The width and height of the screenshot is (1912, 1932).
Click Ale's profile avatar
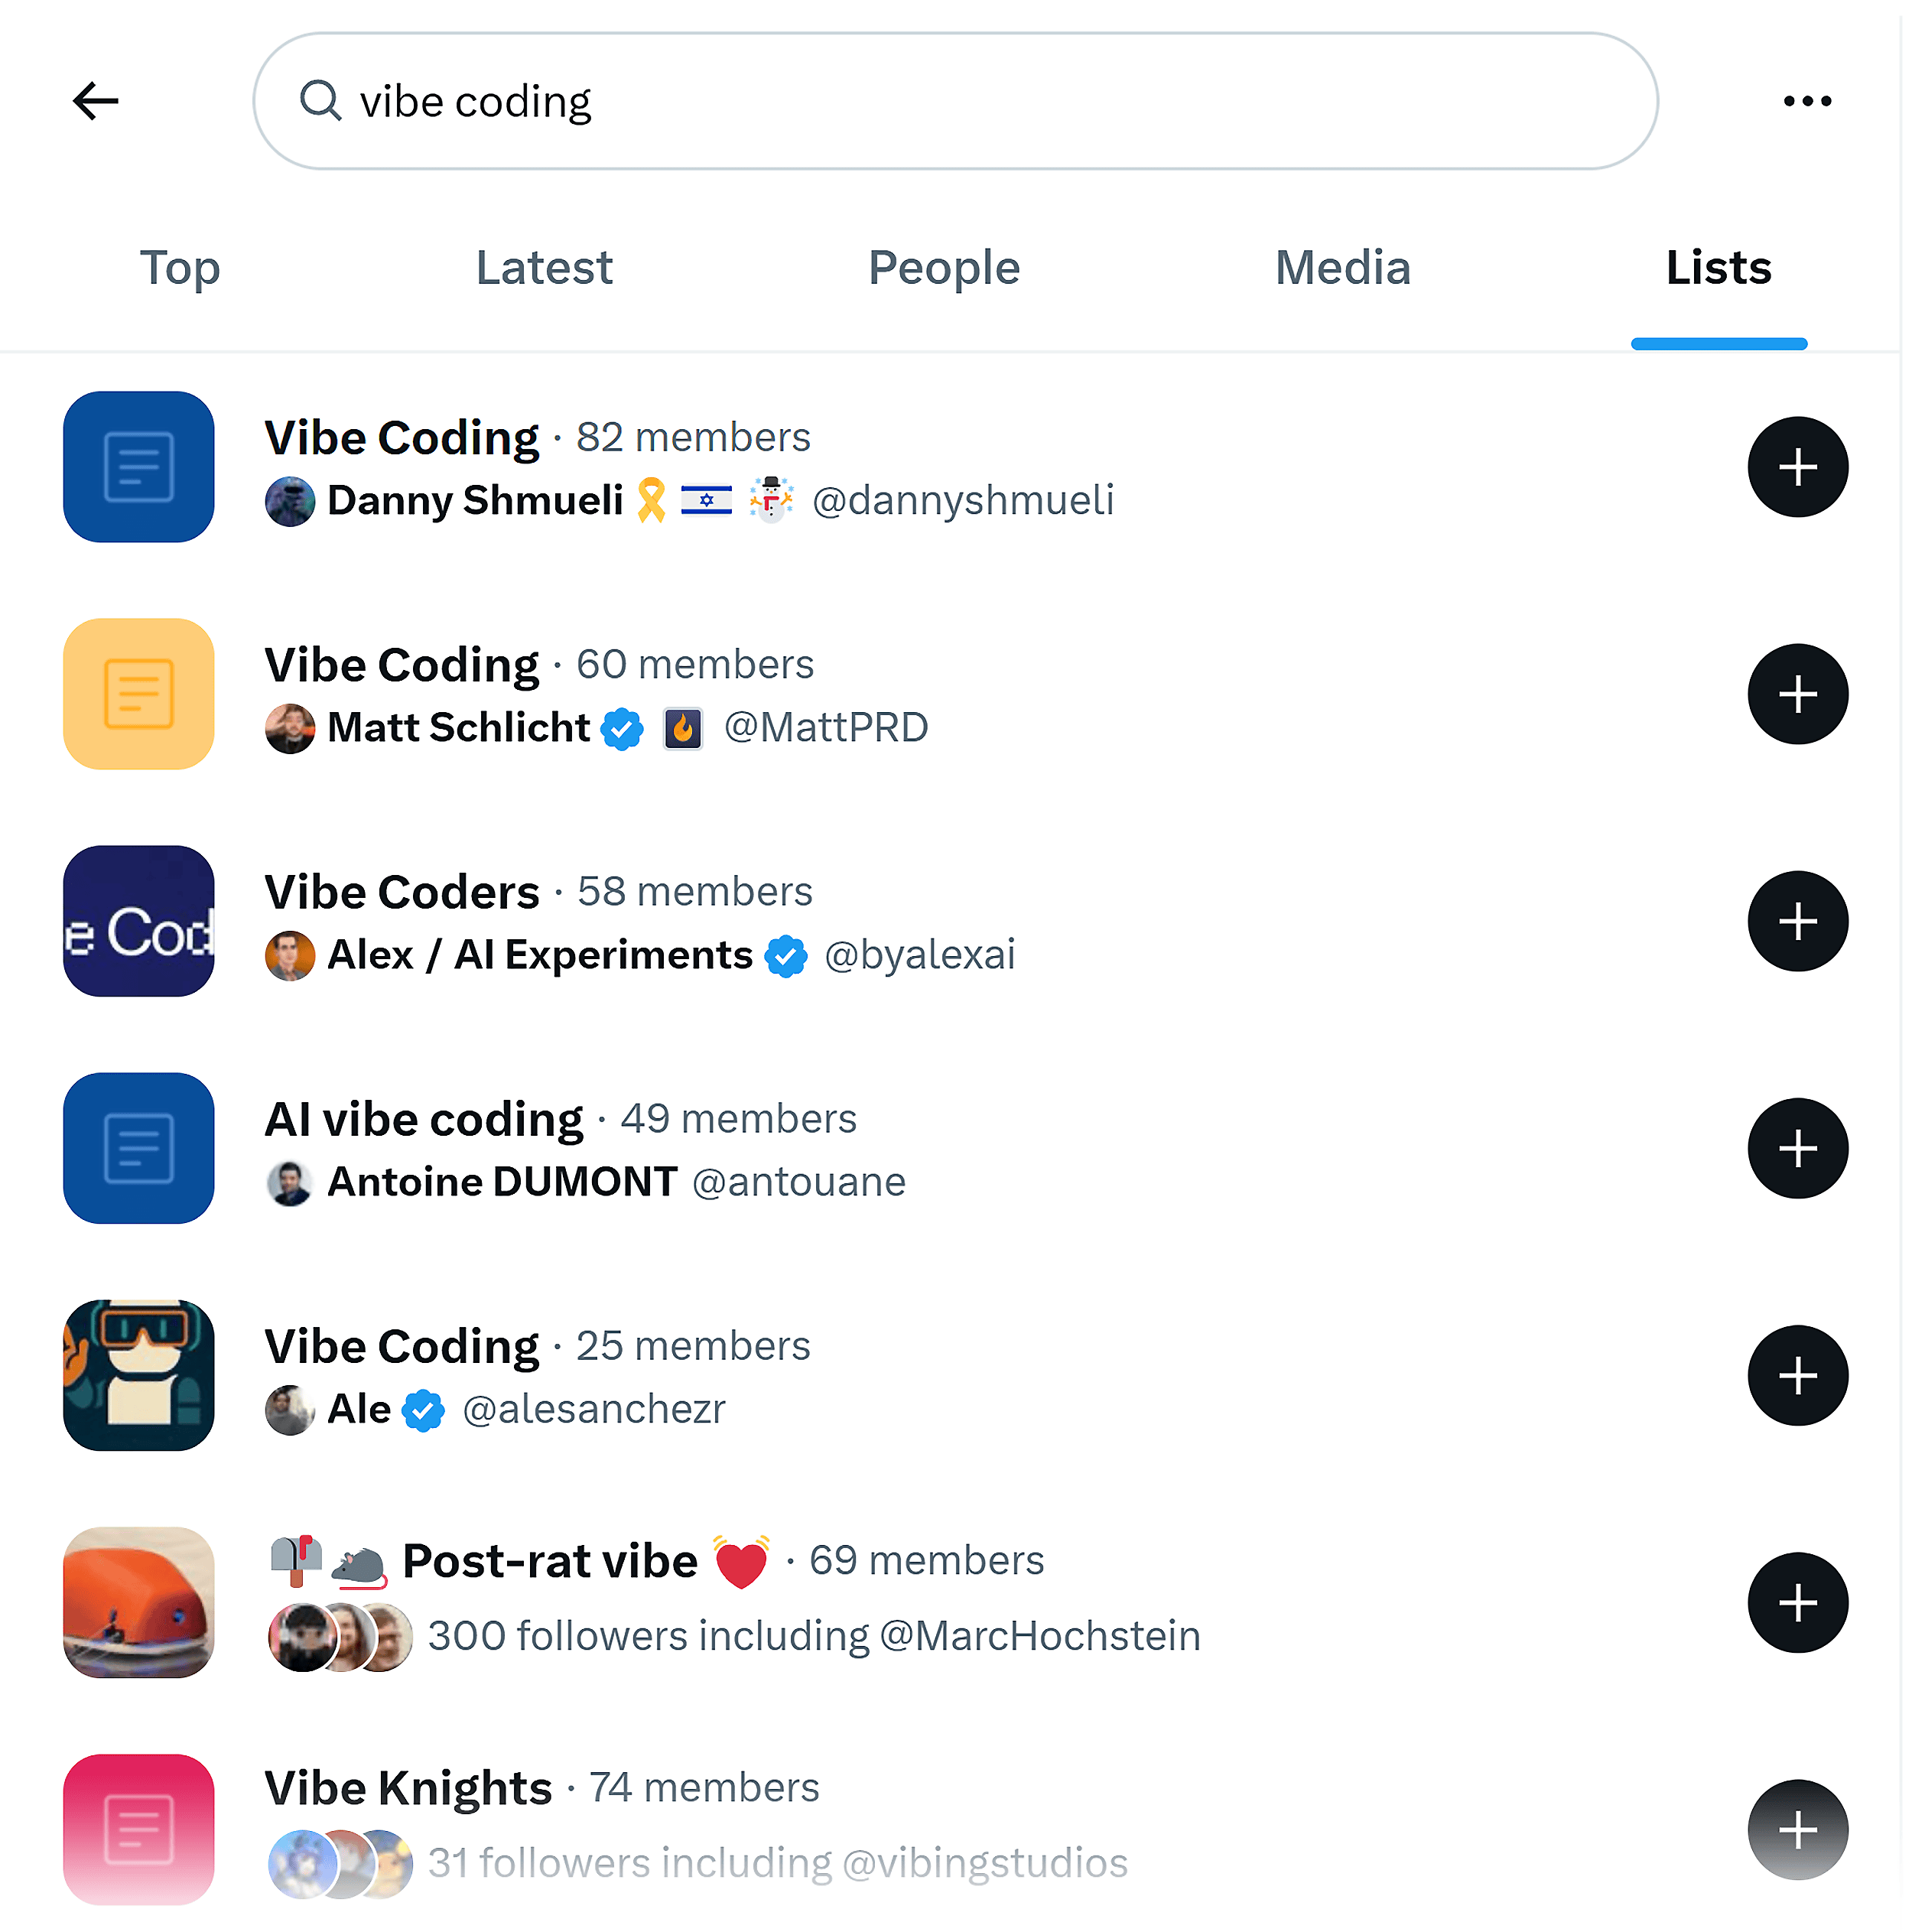[289, 1410]
